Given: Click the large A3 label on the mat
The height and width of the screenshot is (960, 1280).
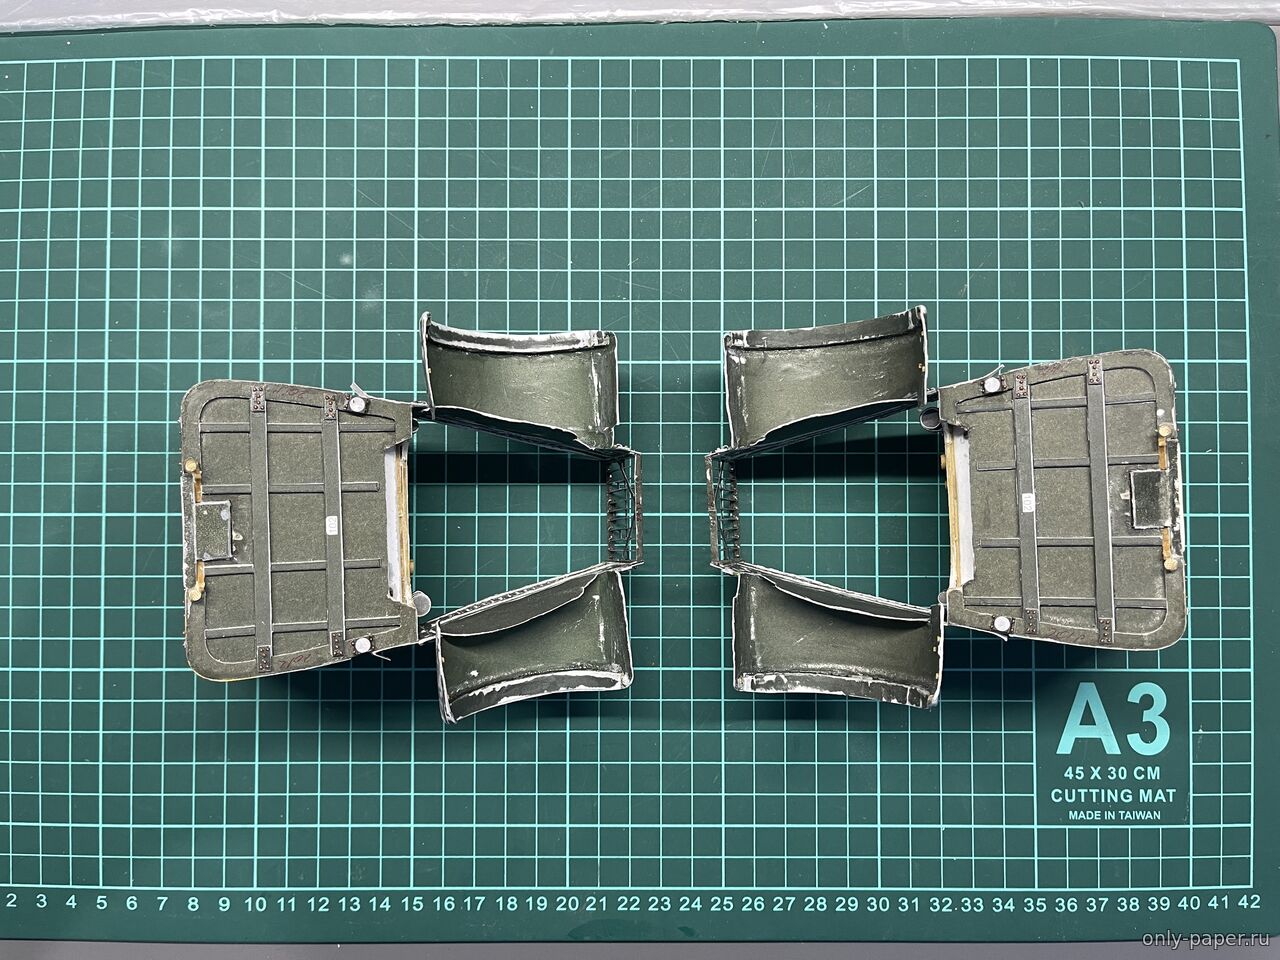Looking at the screenshot, I should pos(1111,720).
